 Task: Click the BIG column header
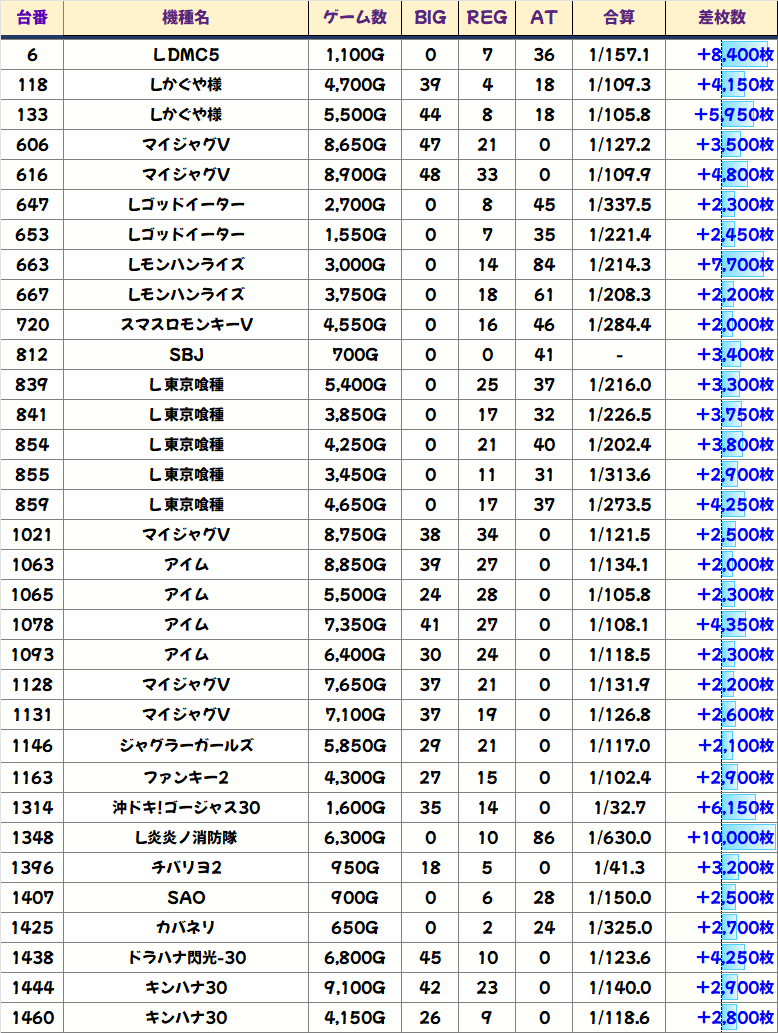(x=430, y=18)
